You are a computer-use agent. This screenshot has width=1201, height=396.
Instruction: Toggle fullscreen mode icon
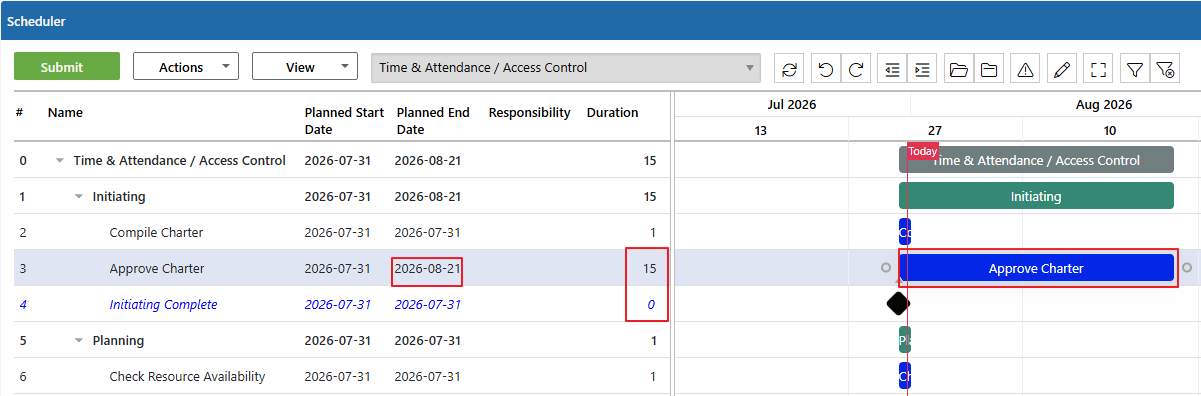pyautogui.click(x=1099, y=68)
